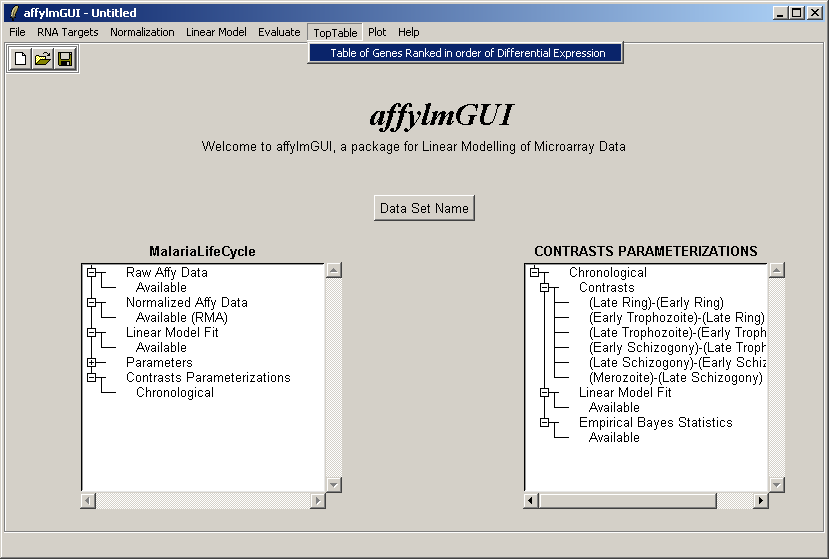Open the RNA Targets menu
The width and height of the screenshot is (829, 559).
68,32
